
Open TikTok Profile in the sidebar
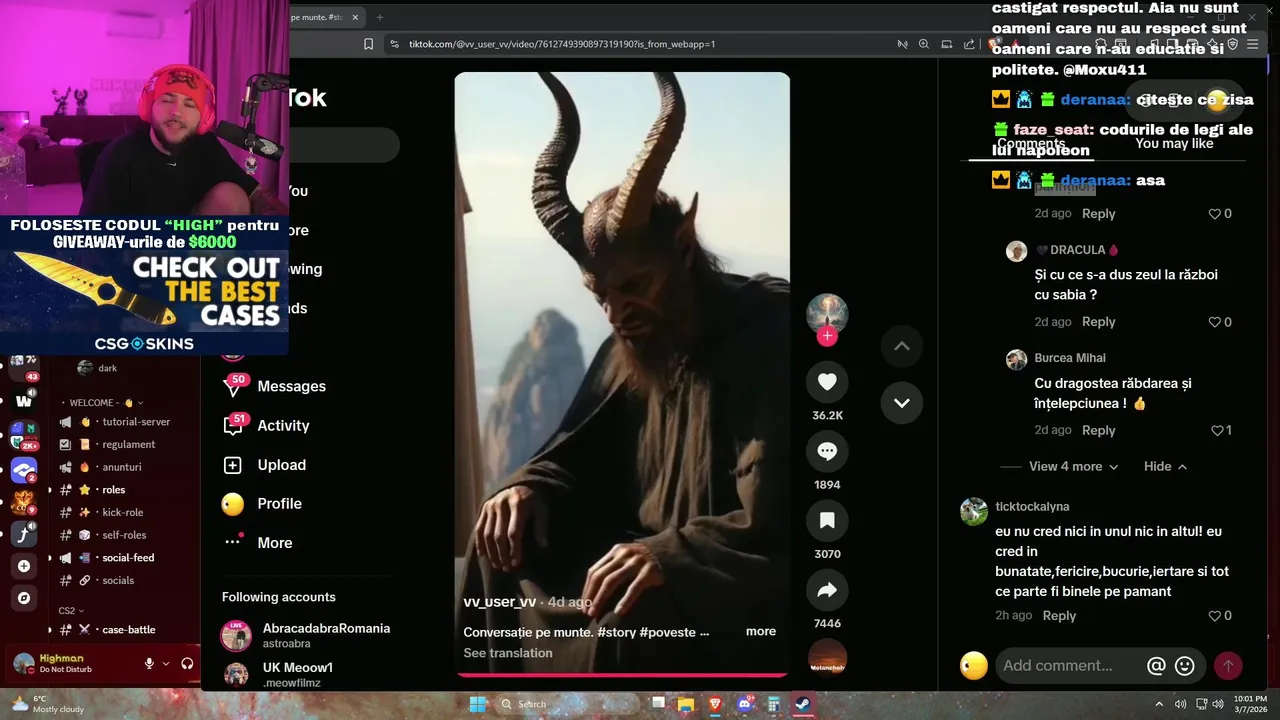pos(262,504)
